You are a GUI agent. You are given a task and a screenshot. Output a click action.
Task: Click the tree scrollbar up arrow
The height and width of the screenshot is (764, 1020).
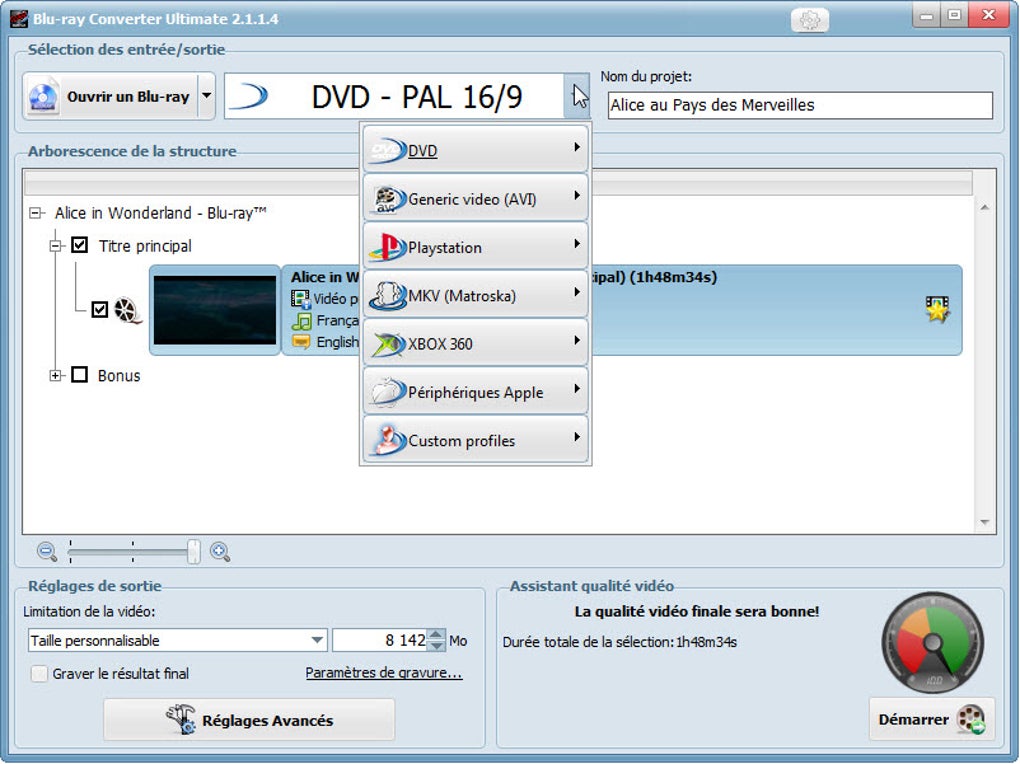pos(984,208)
